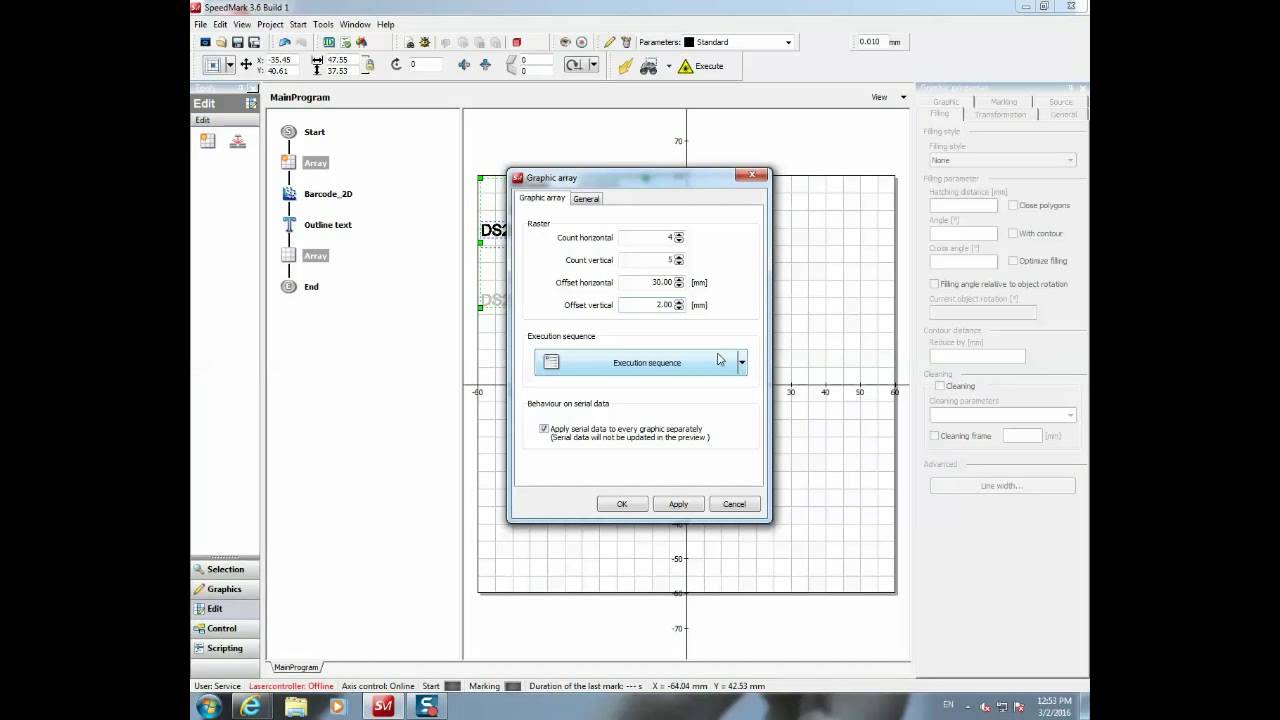Open the Windows Start menu
The image size is (1280, 720).
210,706
